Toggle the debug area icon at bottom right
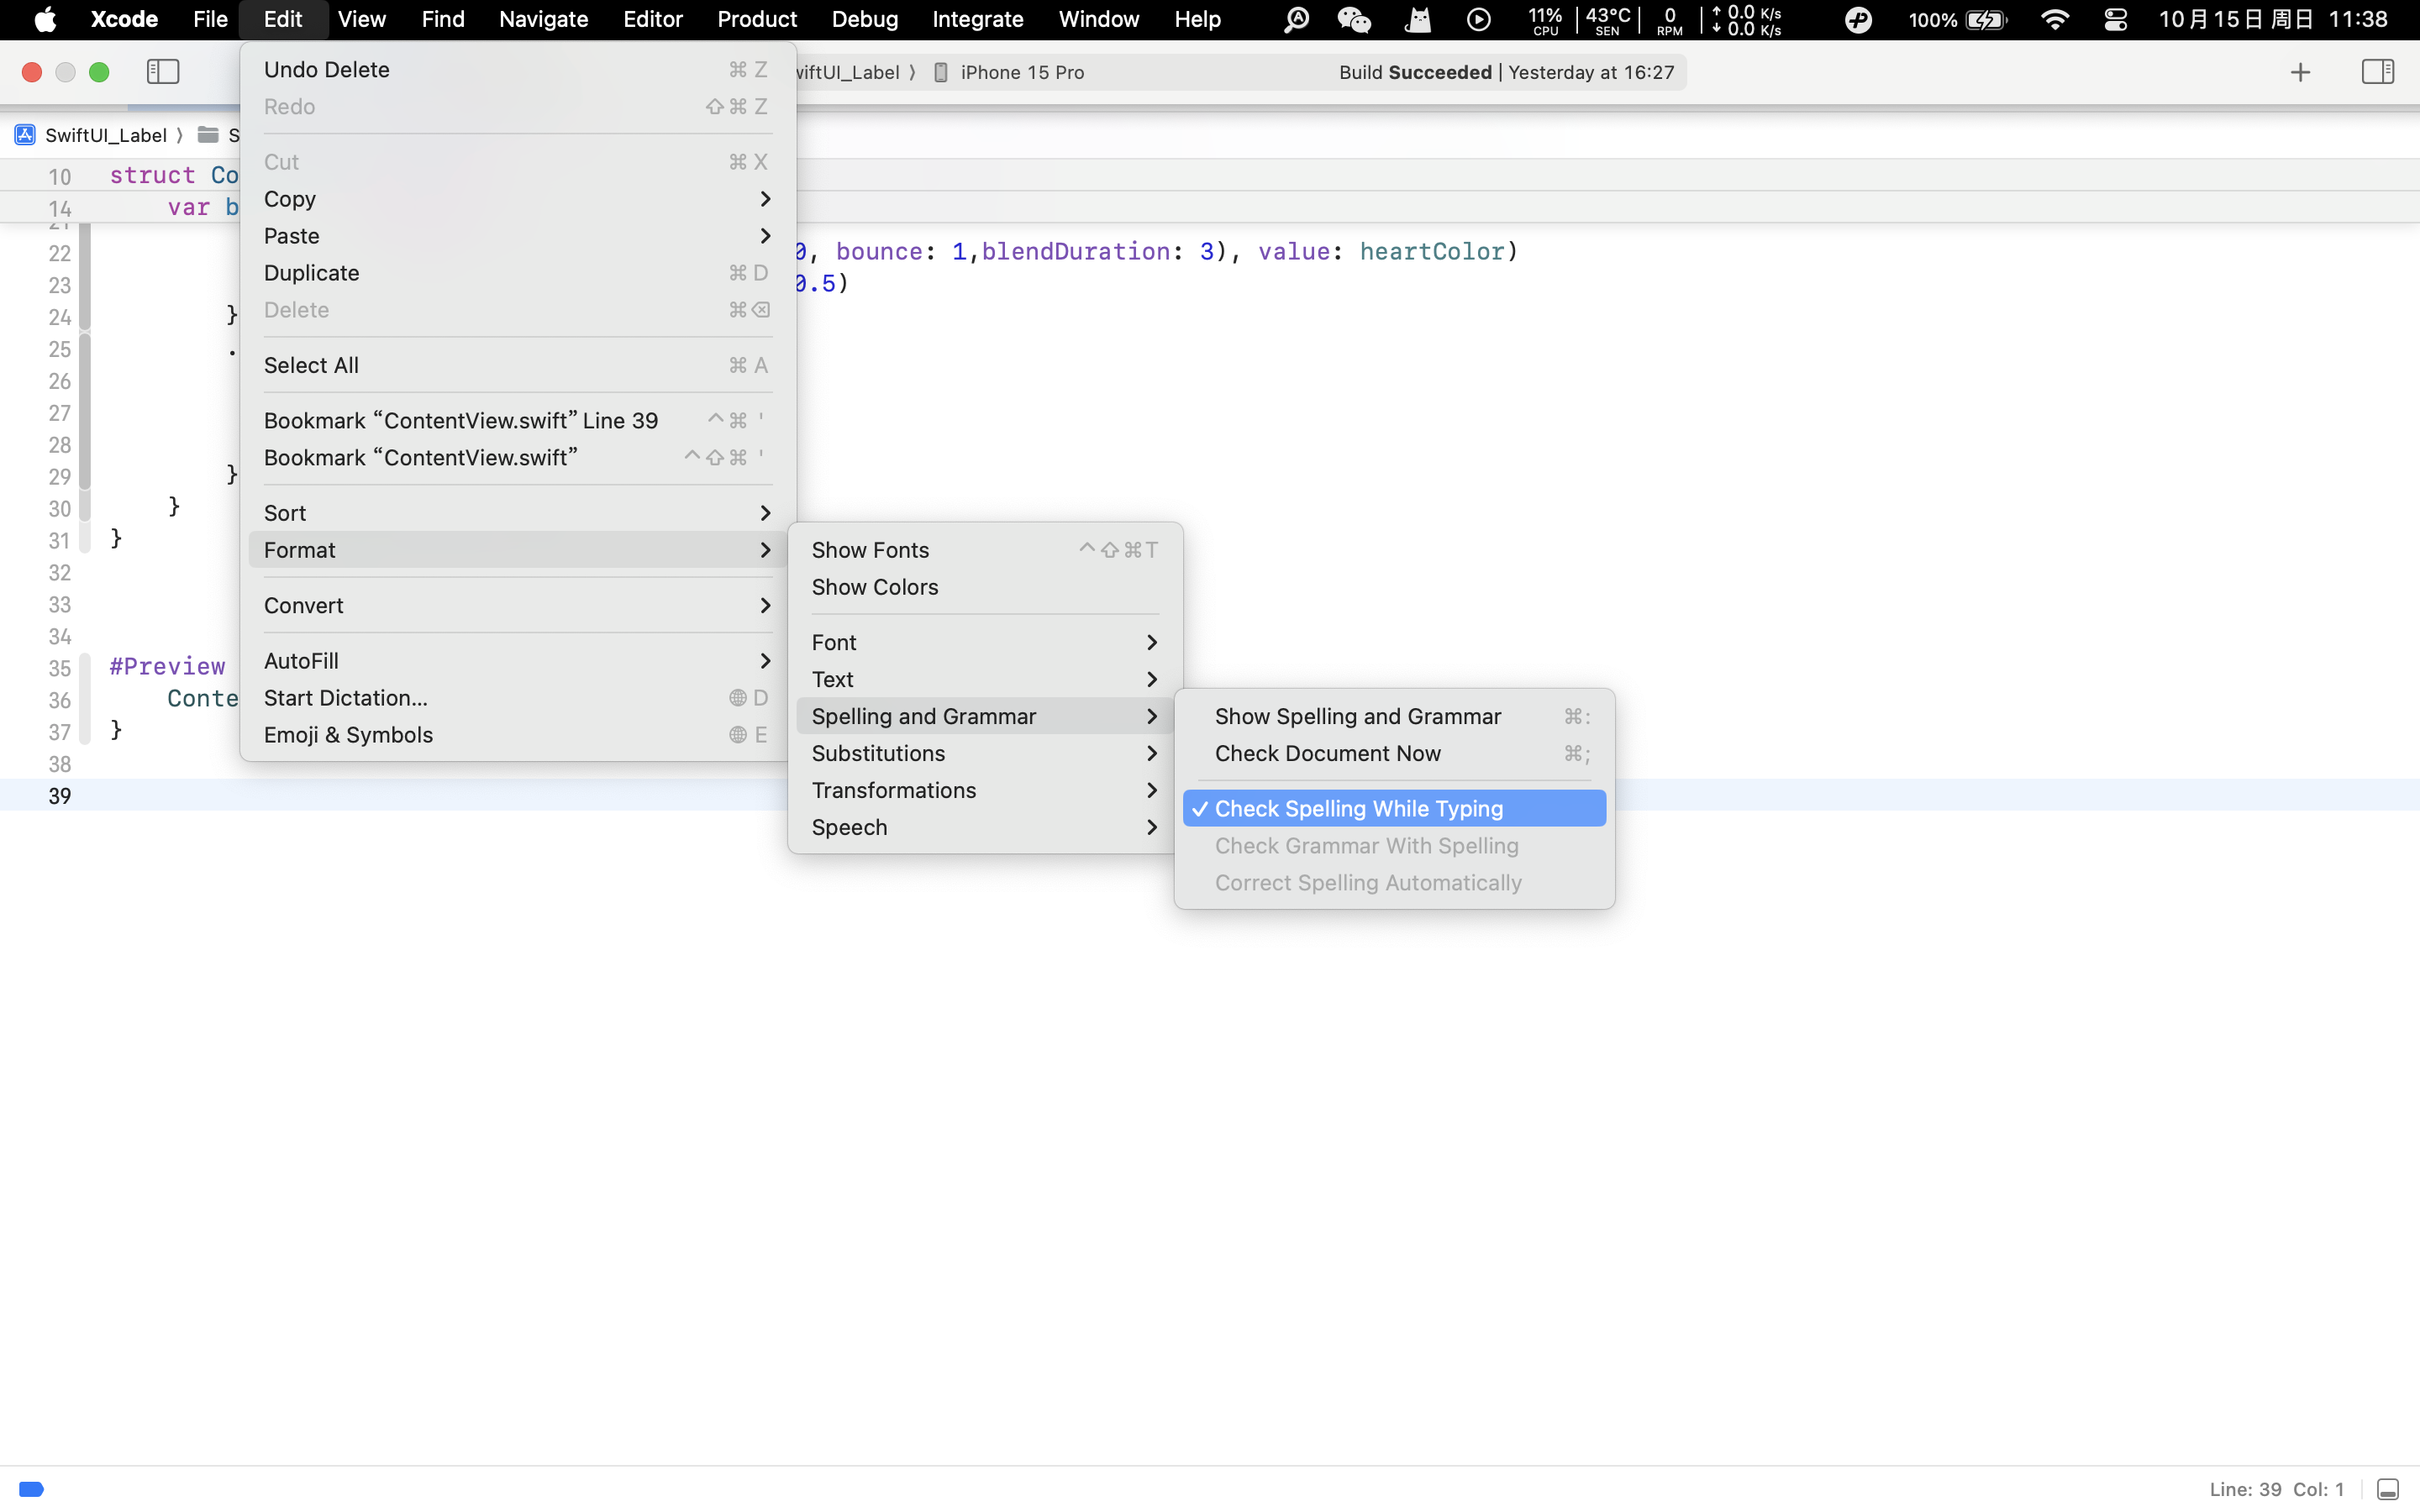 pos(2387,1489)
